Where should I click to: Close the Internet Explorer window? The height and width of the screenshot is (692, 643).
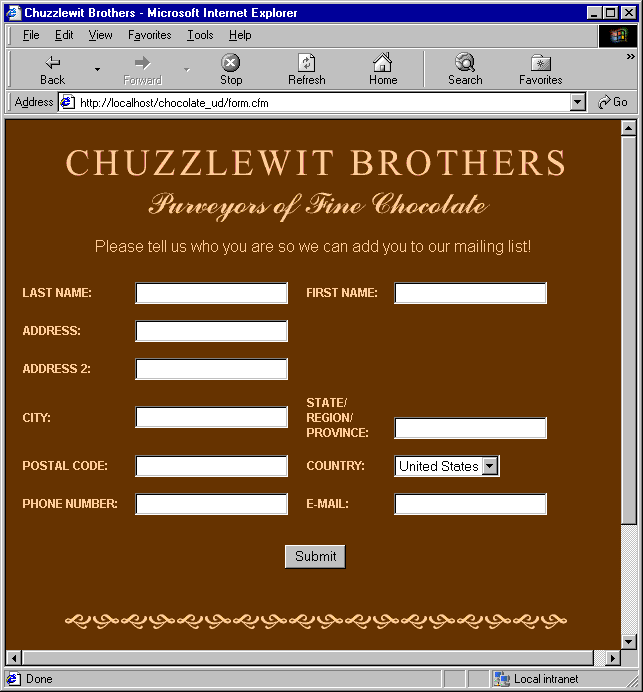pos(628,13)
